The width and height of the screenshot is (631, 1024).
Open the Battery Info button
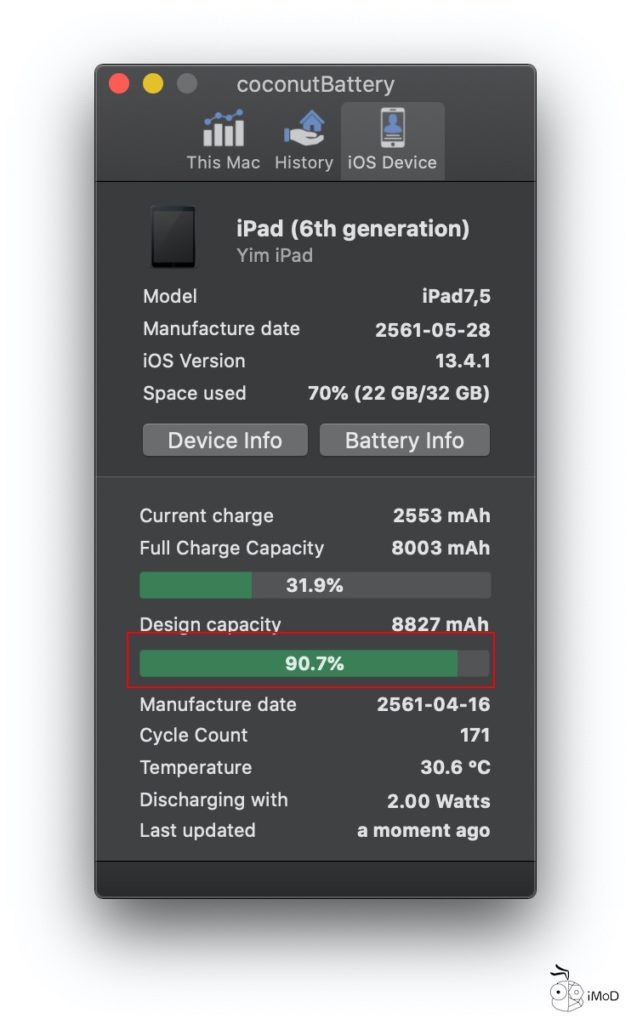point(404,441)
